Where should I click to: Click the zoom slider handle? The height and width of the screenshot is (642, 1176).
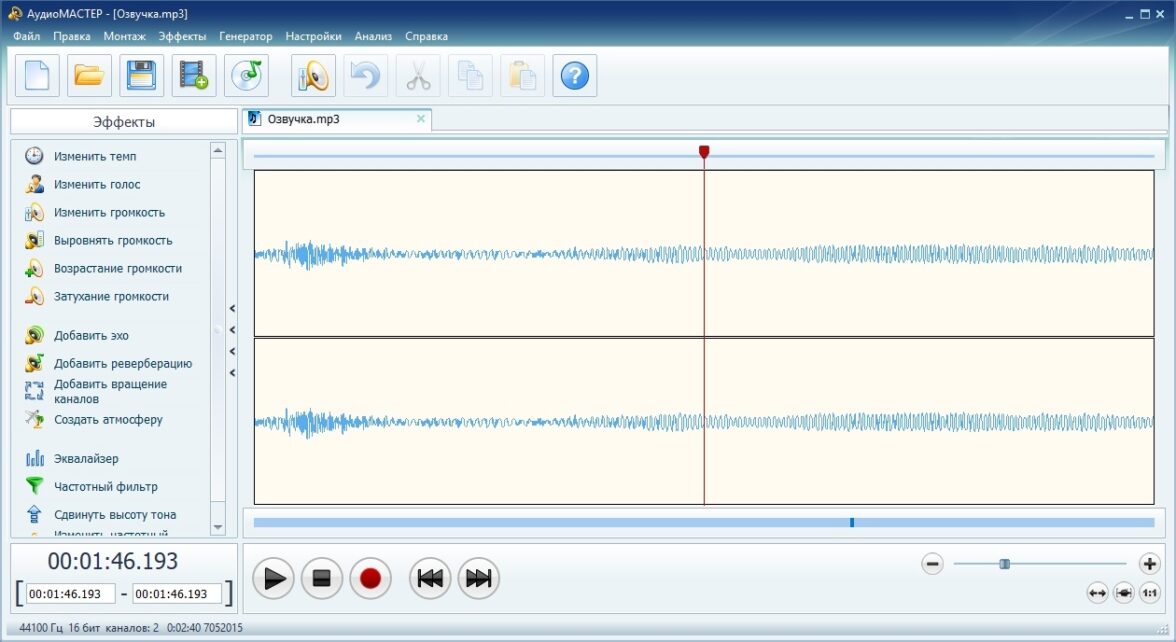point(1004,564)
